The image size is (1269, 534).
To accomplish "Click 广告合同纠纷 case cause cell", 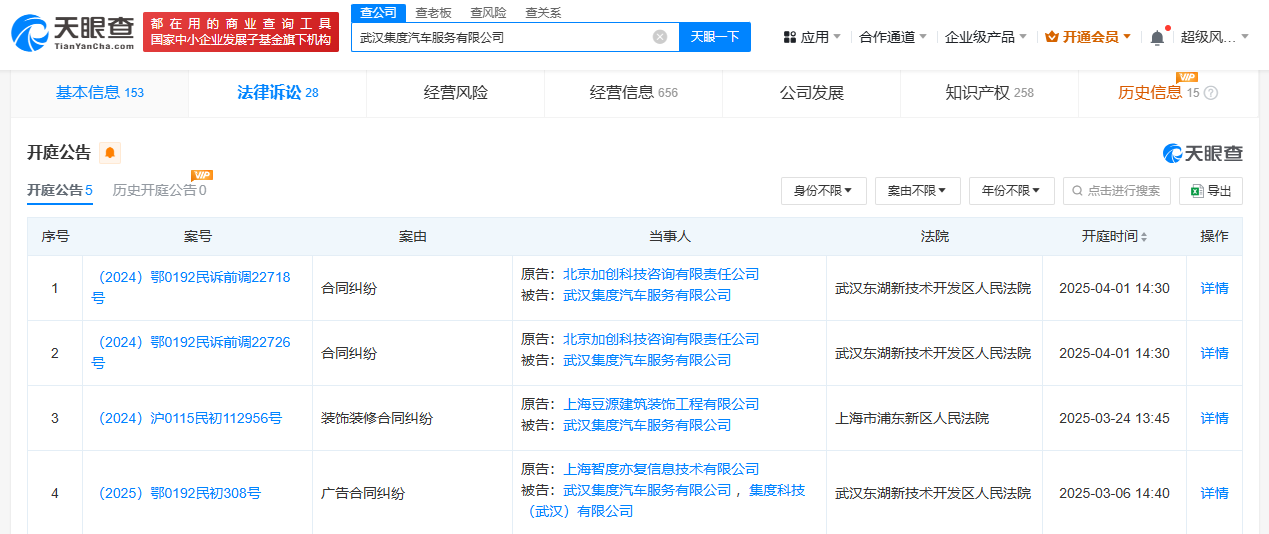I will [x=363, y=493].
